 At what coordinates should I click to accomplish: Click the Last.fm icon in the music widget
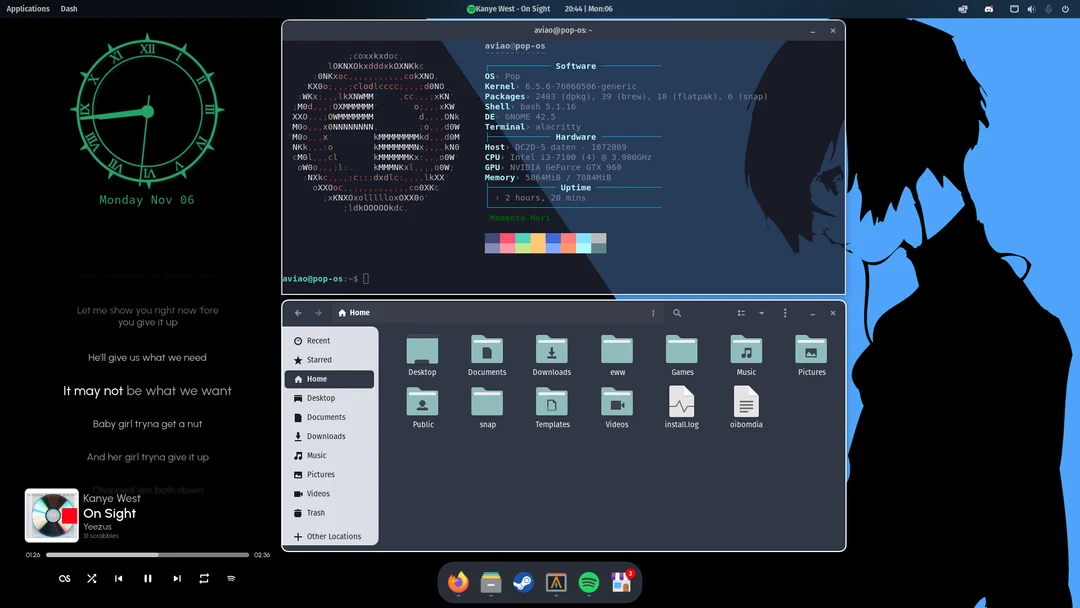(64, 578)
